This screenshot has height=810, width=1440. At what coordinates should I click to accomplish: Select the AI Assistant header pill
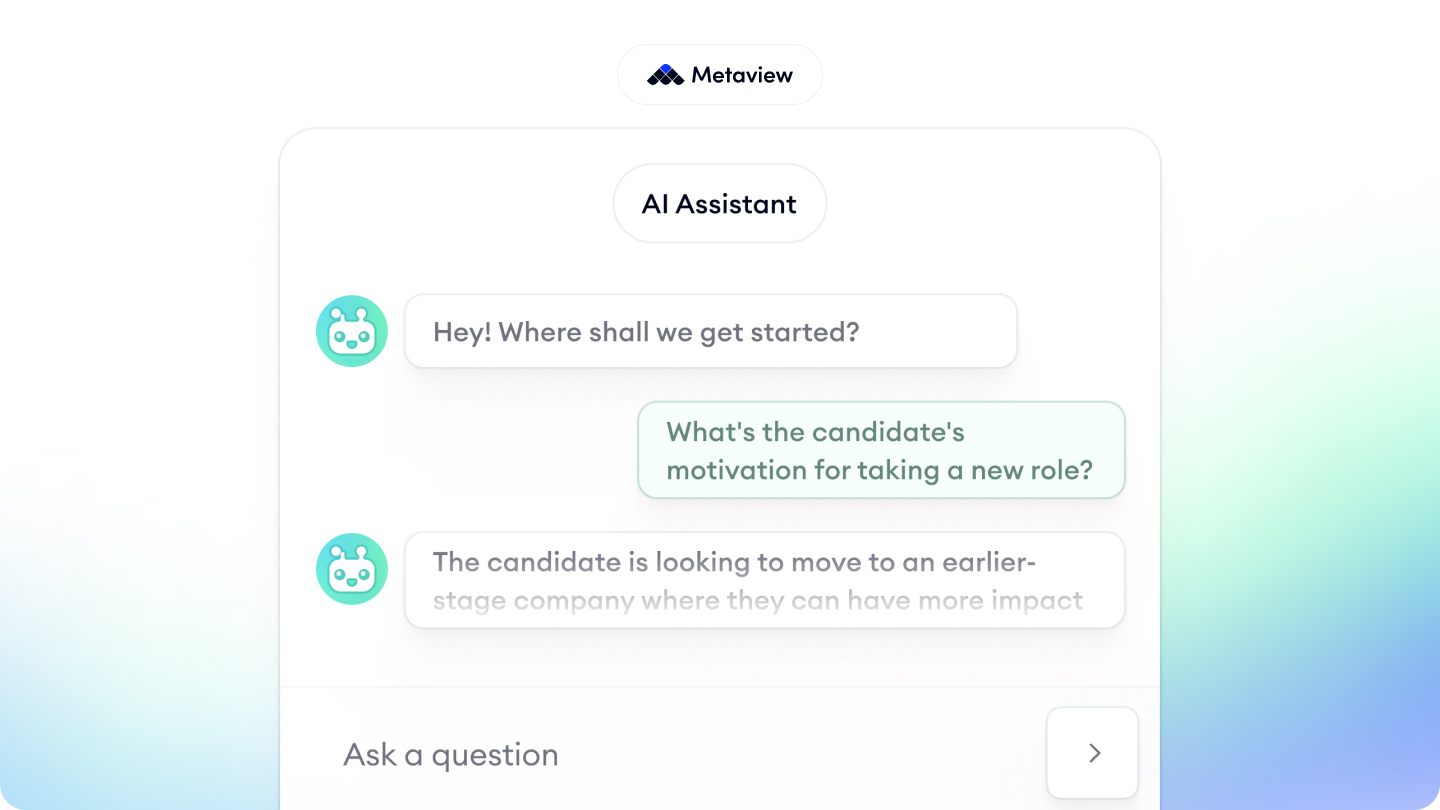click(719, 204)
